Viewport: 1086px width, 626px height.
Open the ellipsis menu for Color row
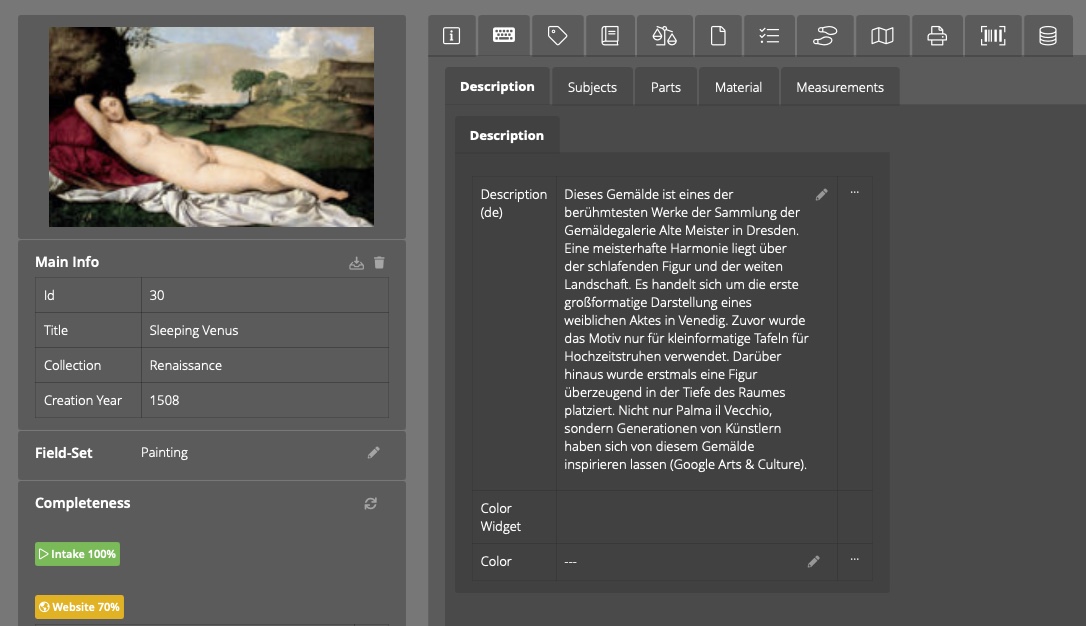[x=854, y=560]
